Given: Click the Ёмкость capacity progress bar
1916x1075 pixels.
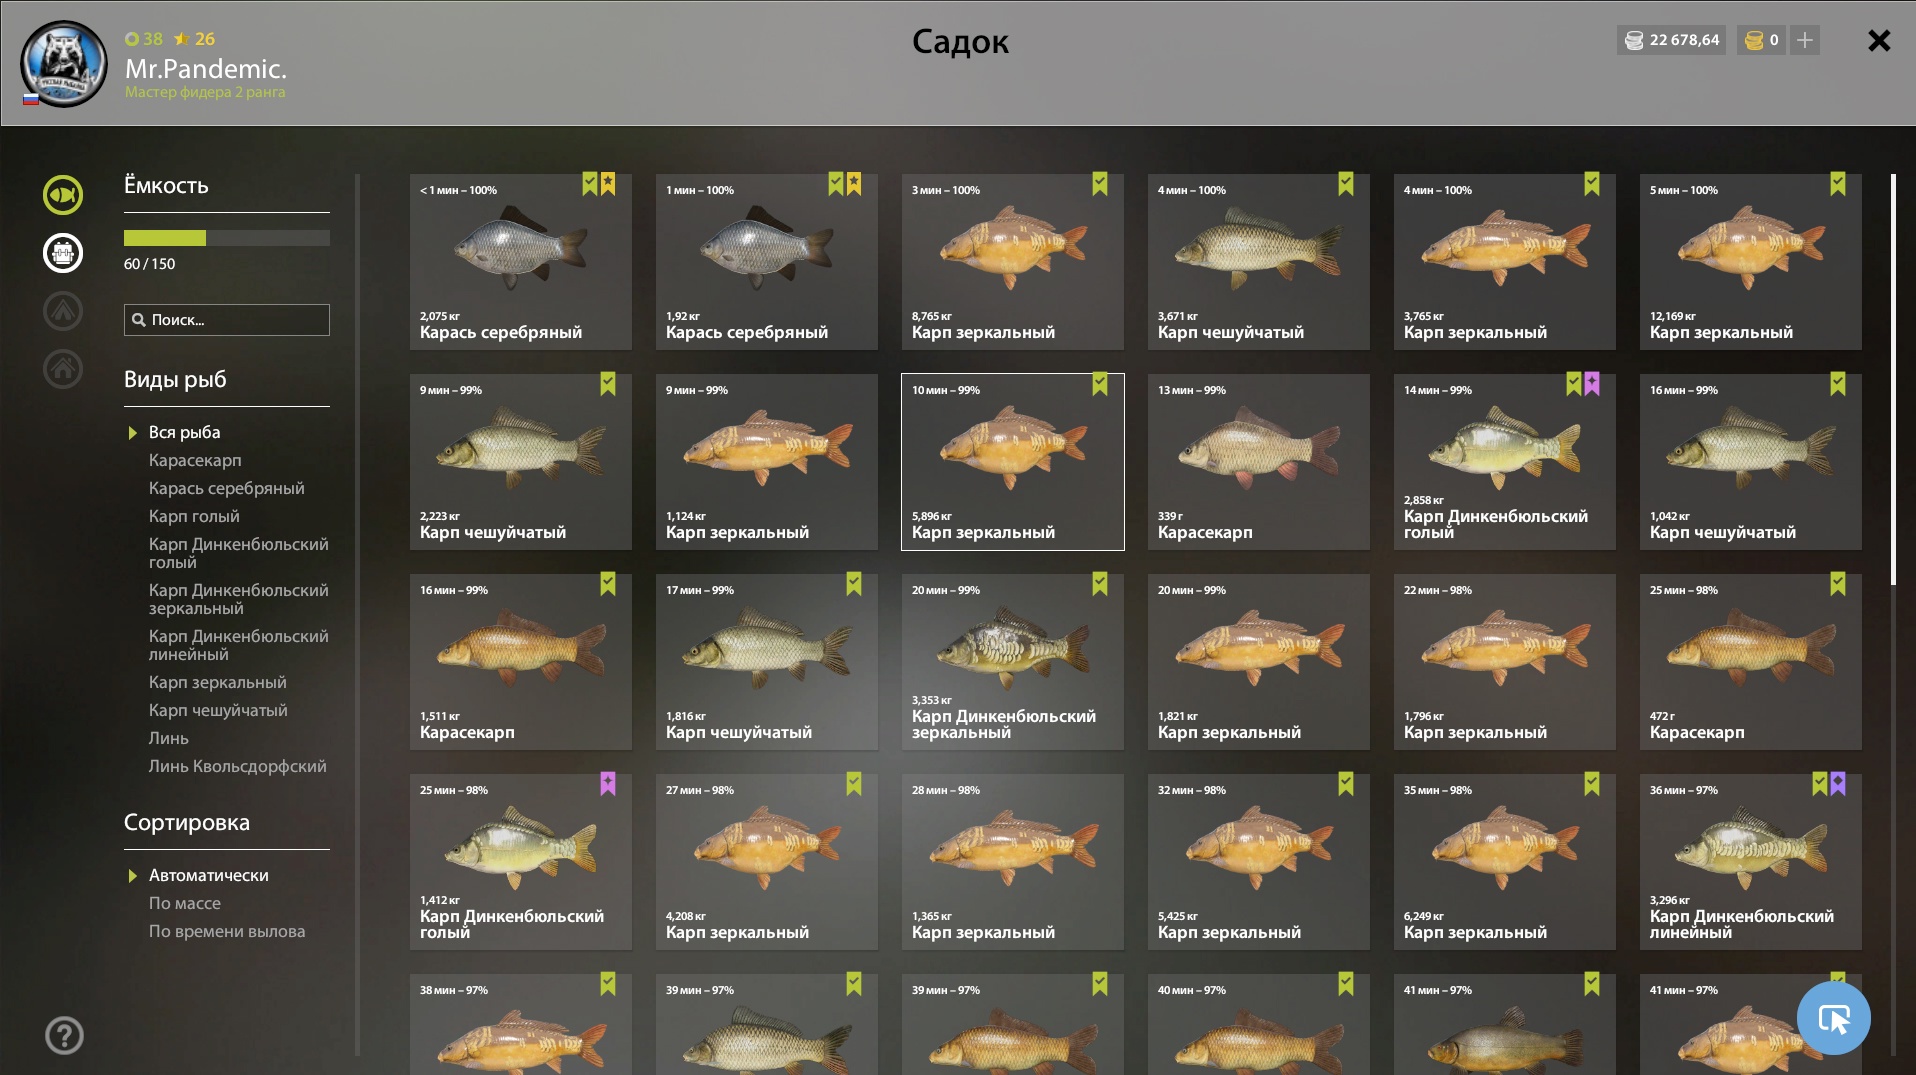Looking at the screenshot, I should (227, 238).
